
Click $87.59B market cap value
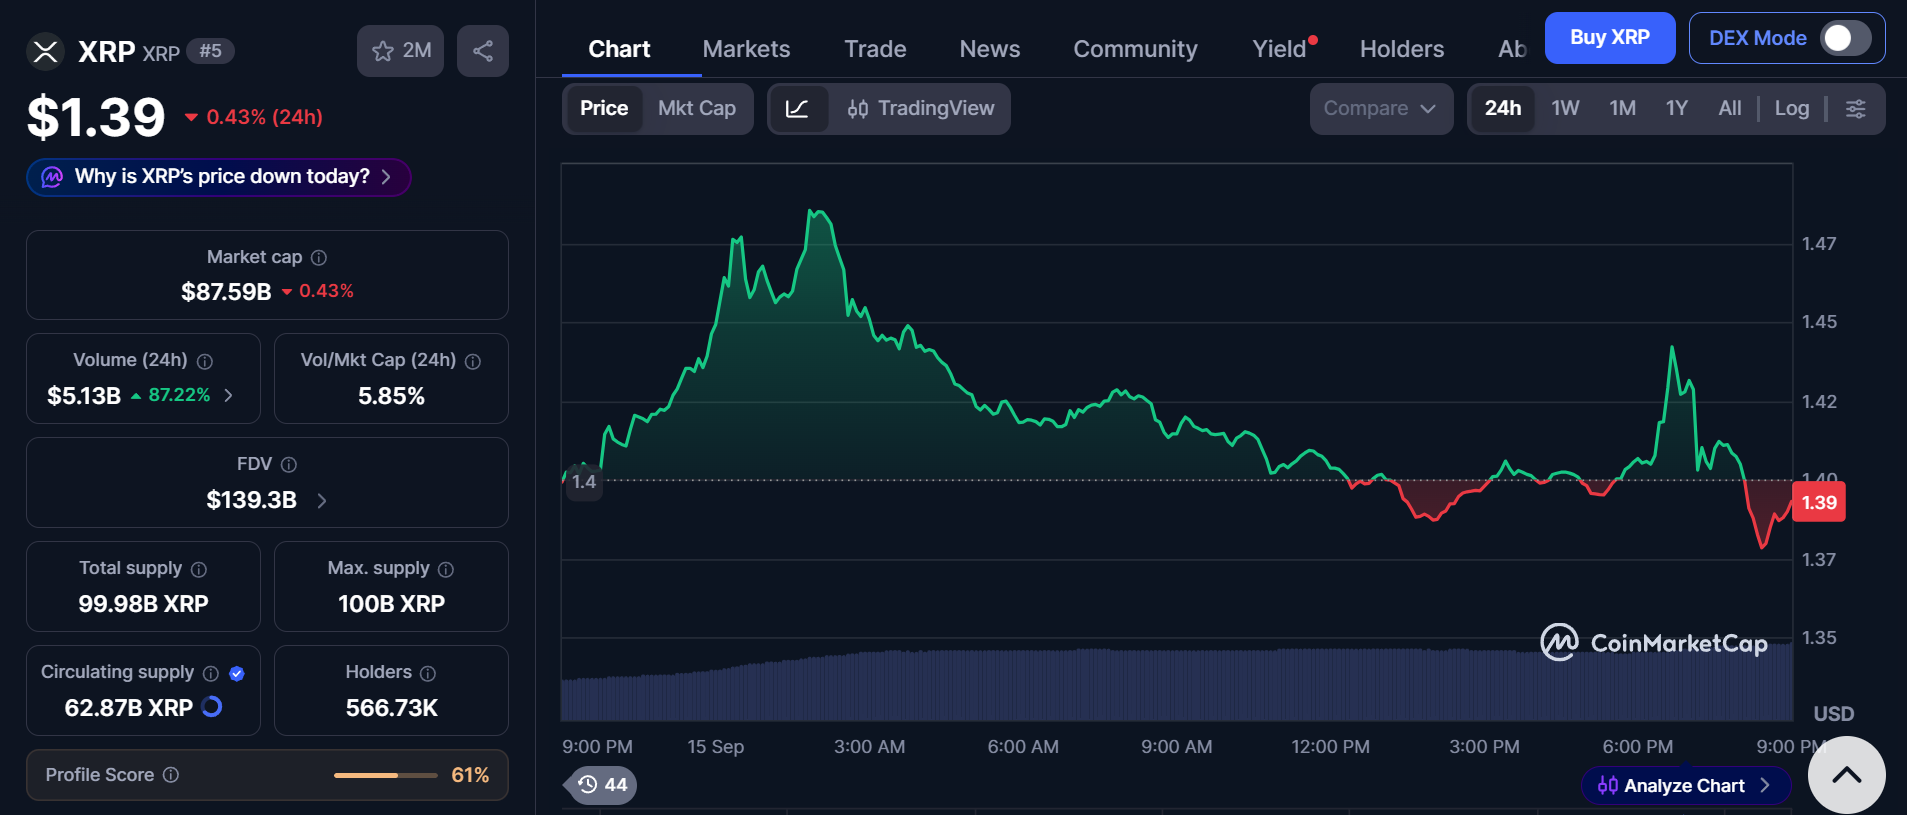tap(226, 292)
